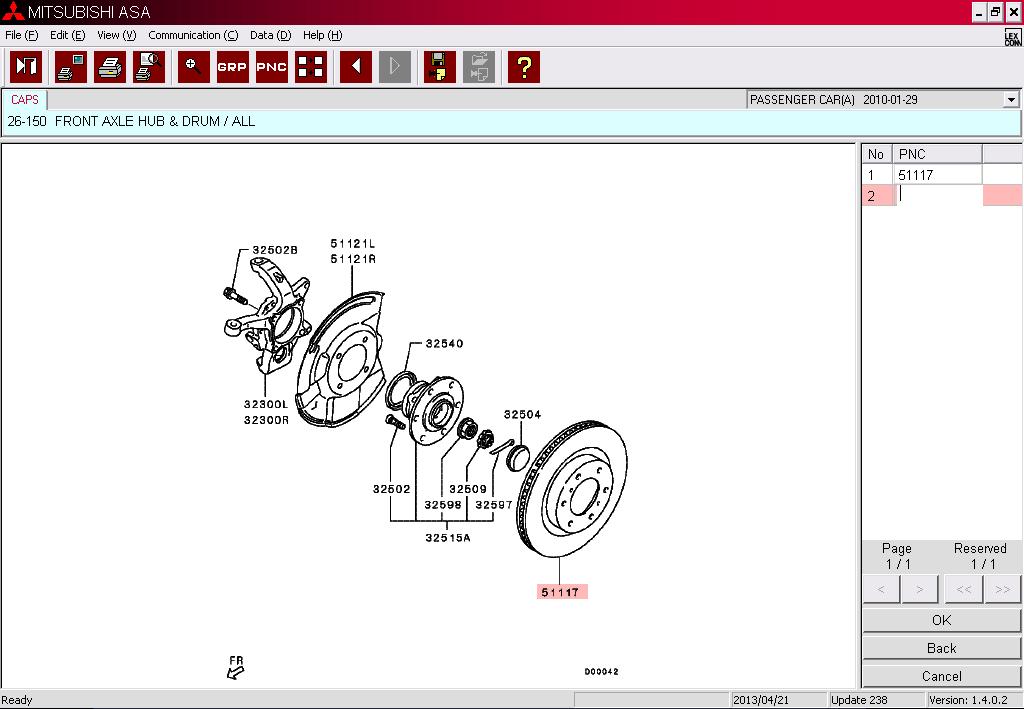Viewport: 1024px width, 709px height.
Task: Open the Communication menu
Action: coord(192,35)
